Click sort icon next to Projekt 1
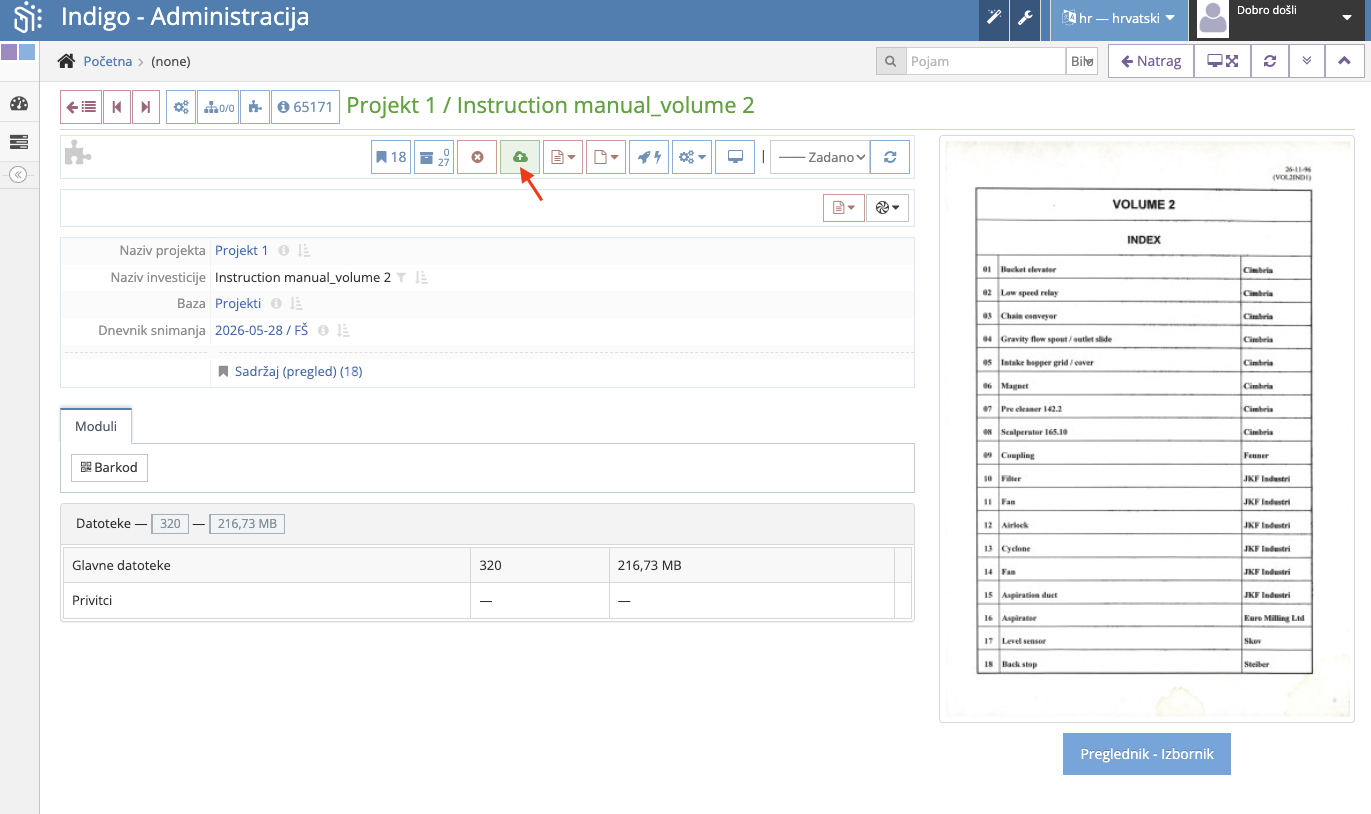 (305, 251)
